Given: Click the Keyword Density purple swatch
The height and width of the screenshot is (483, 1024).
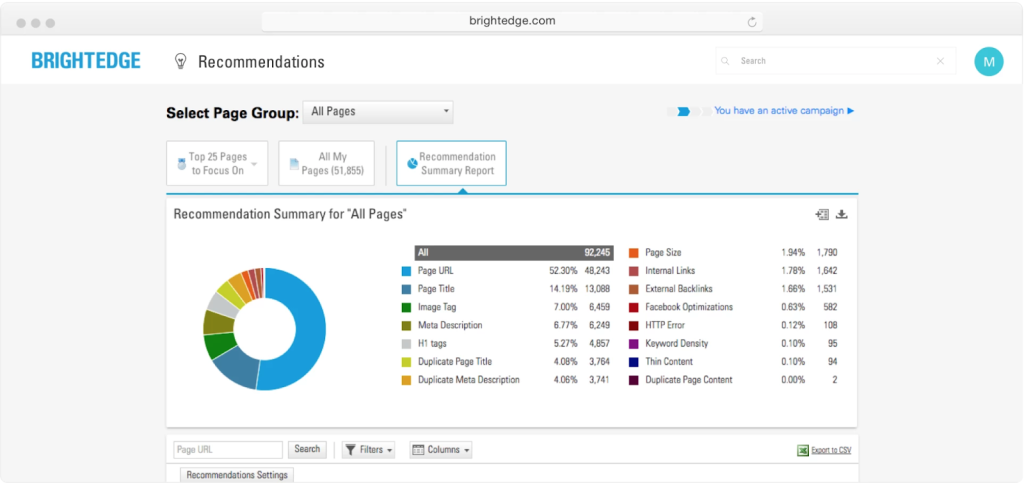Looking at the screenshot, I should 633,343.
